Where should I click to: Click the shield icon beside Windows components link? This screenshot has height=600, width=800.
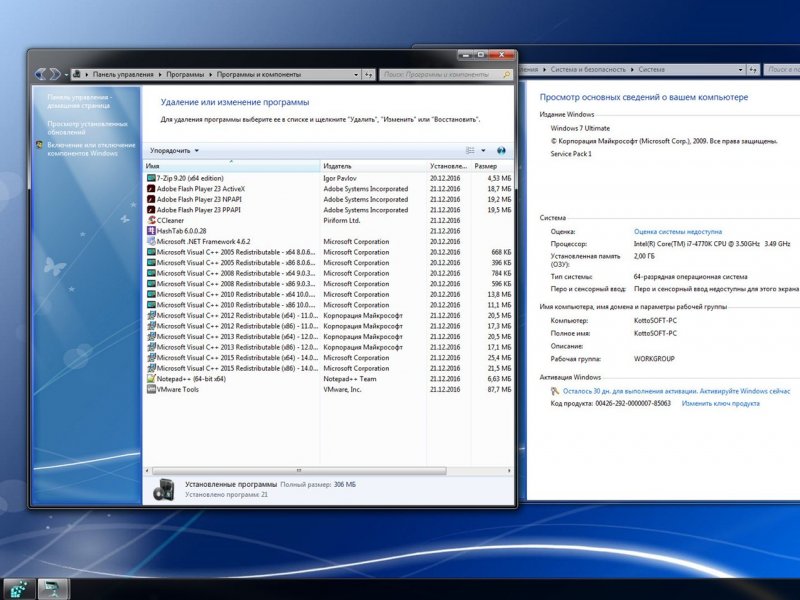(39, 145)
